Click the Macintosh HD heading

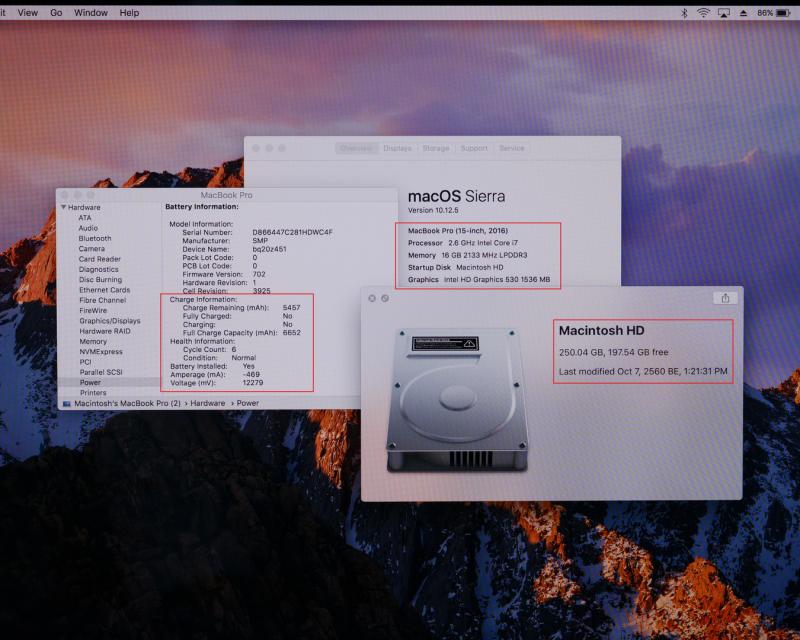602,331
